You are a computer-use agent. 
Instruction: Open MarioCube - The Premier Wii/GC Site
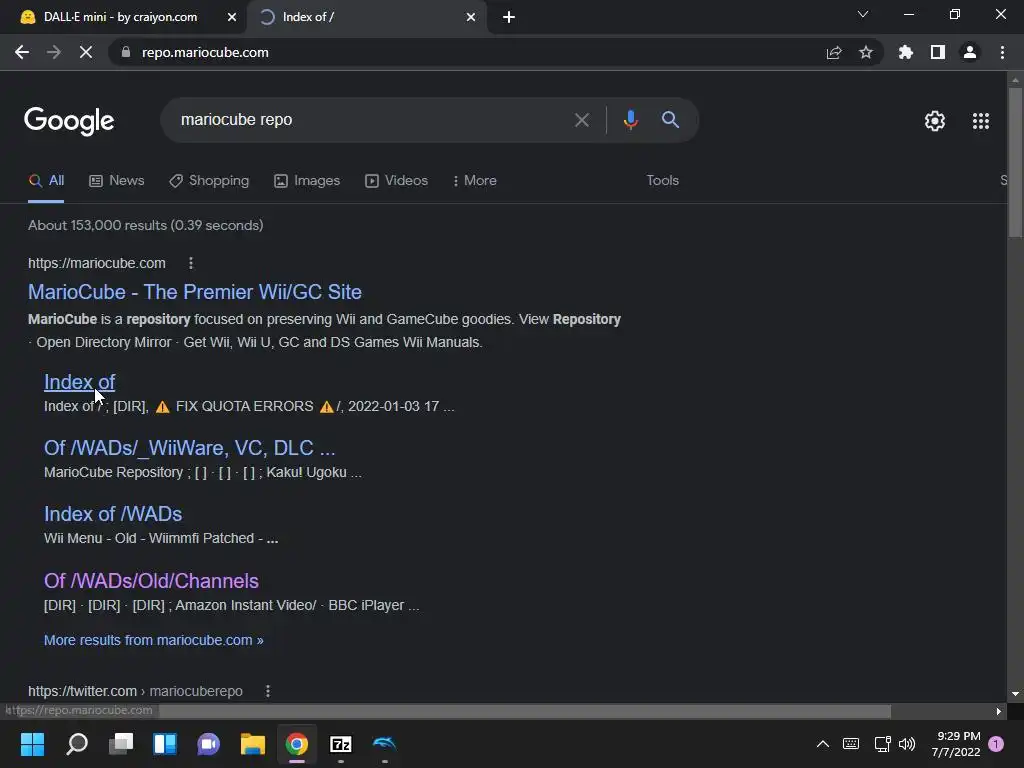(195, 292)
